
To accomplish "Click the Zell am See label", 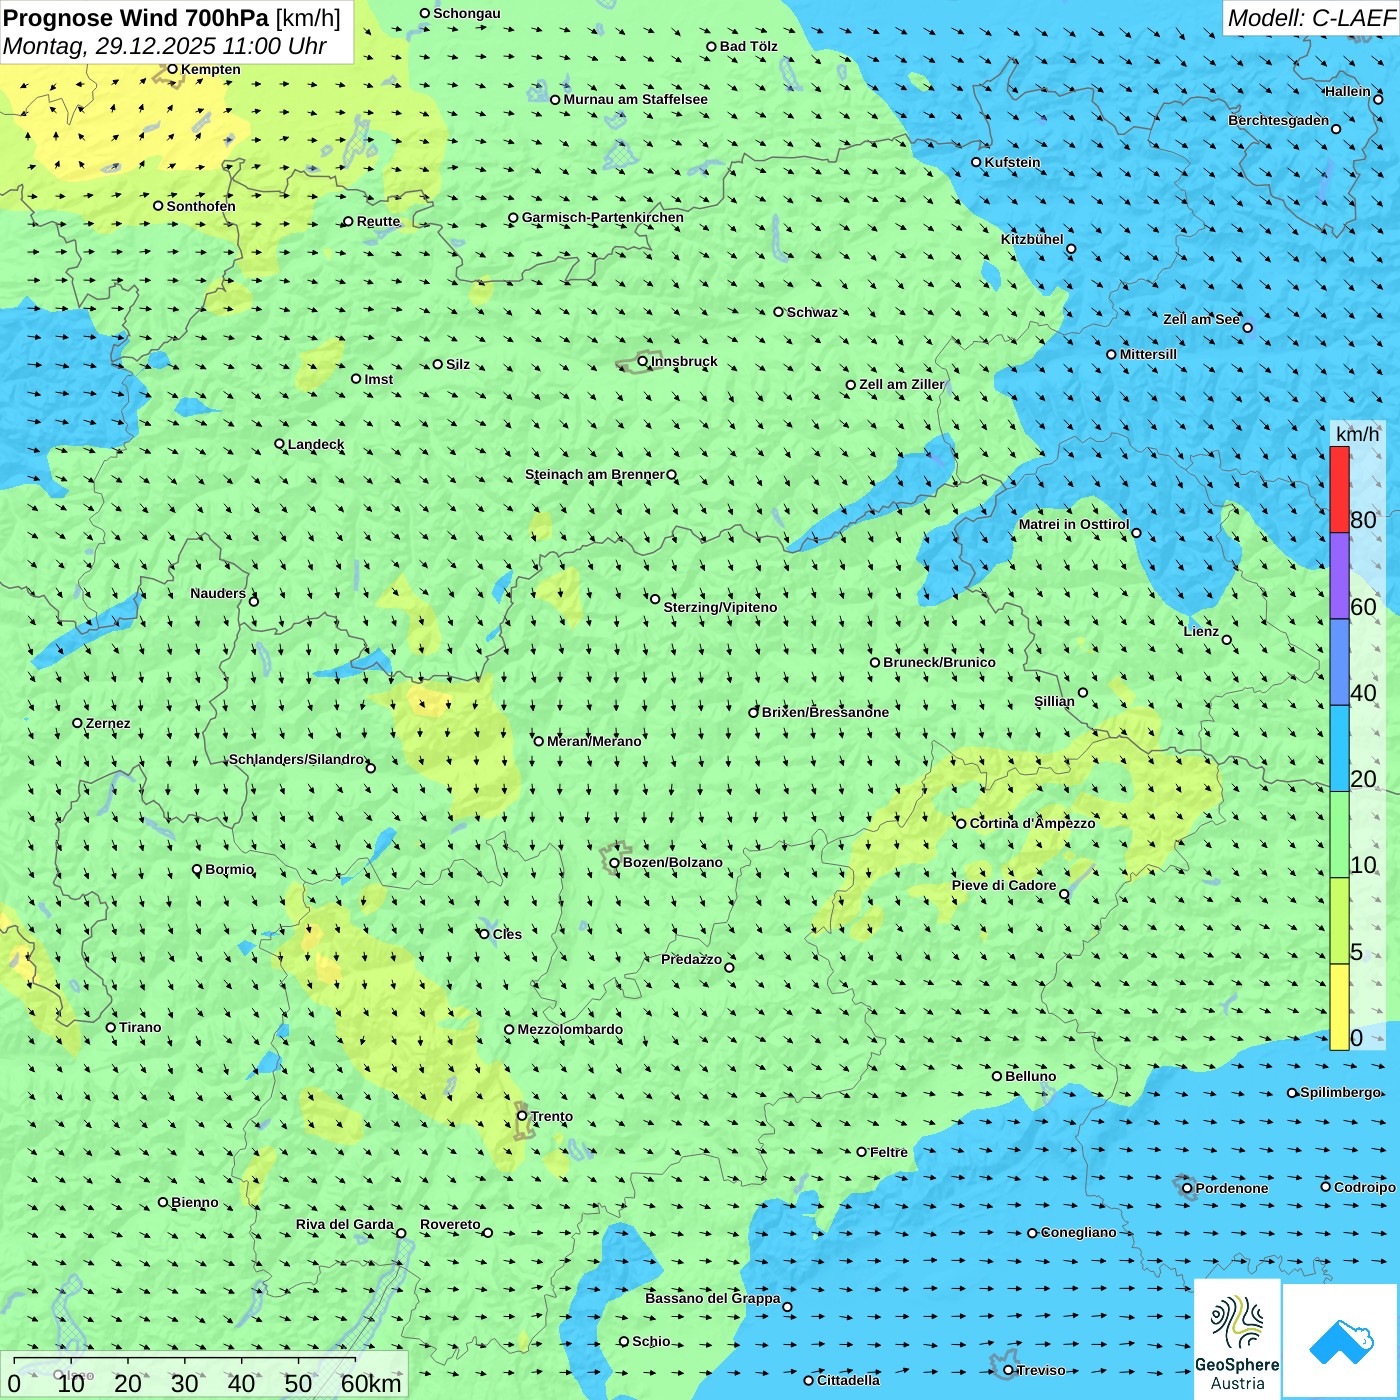I will click(x=1201, y=319).
